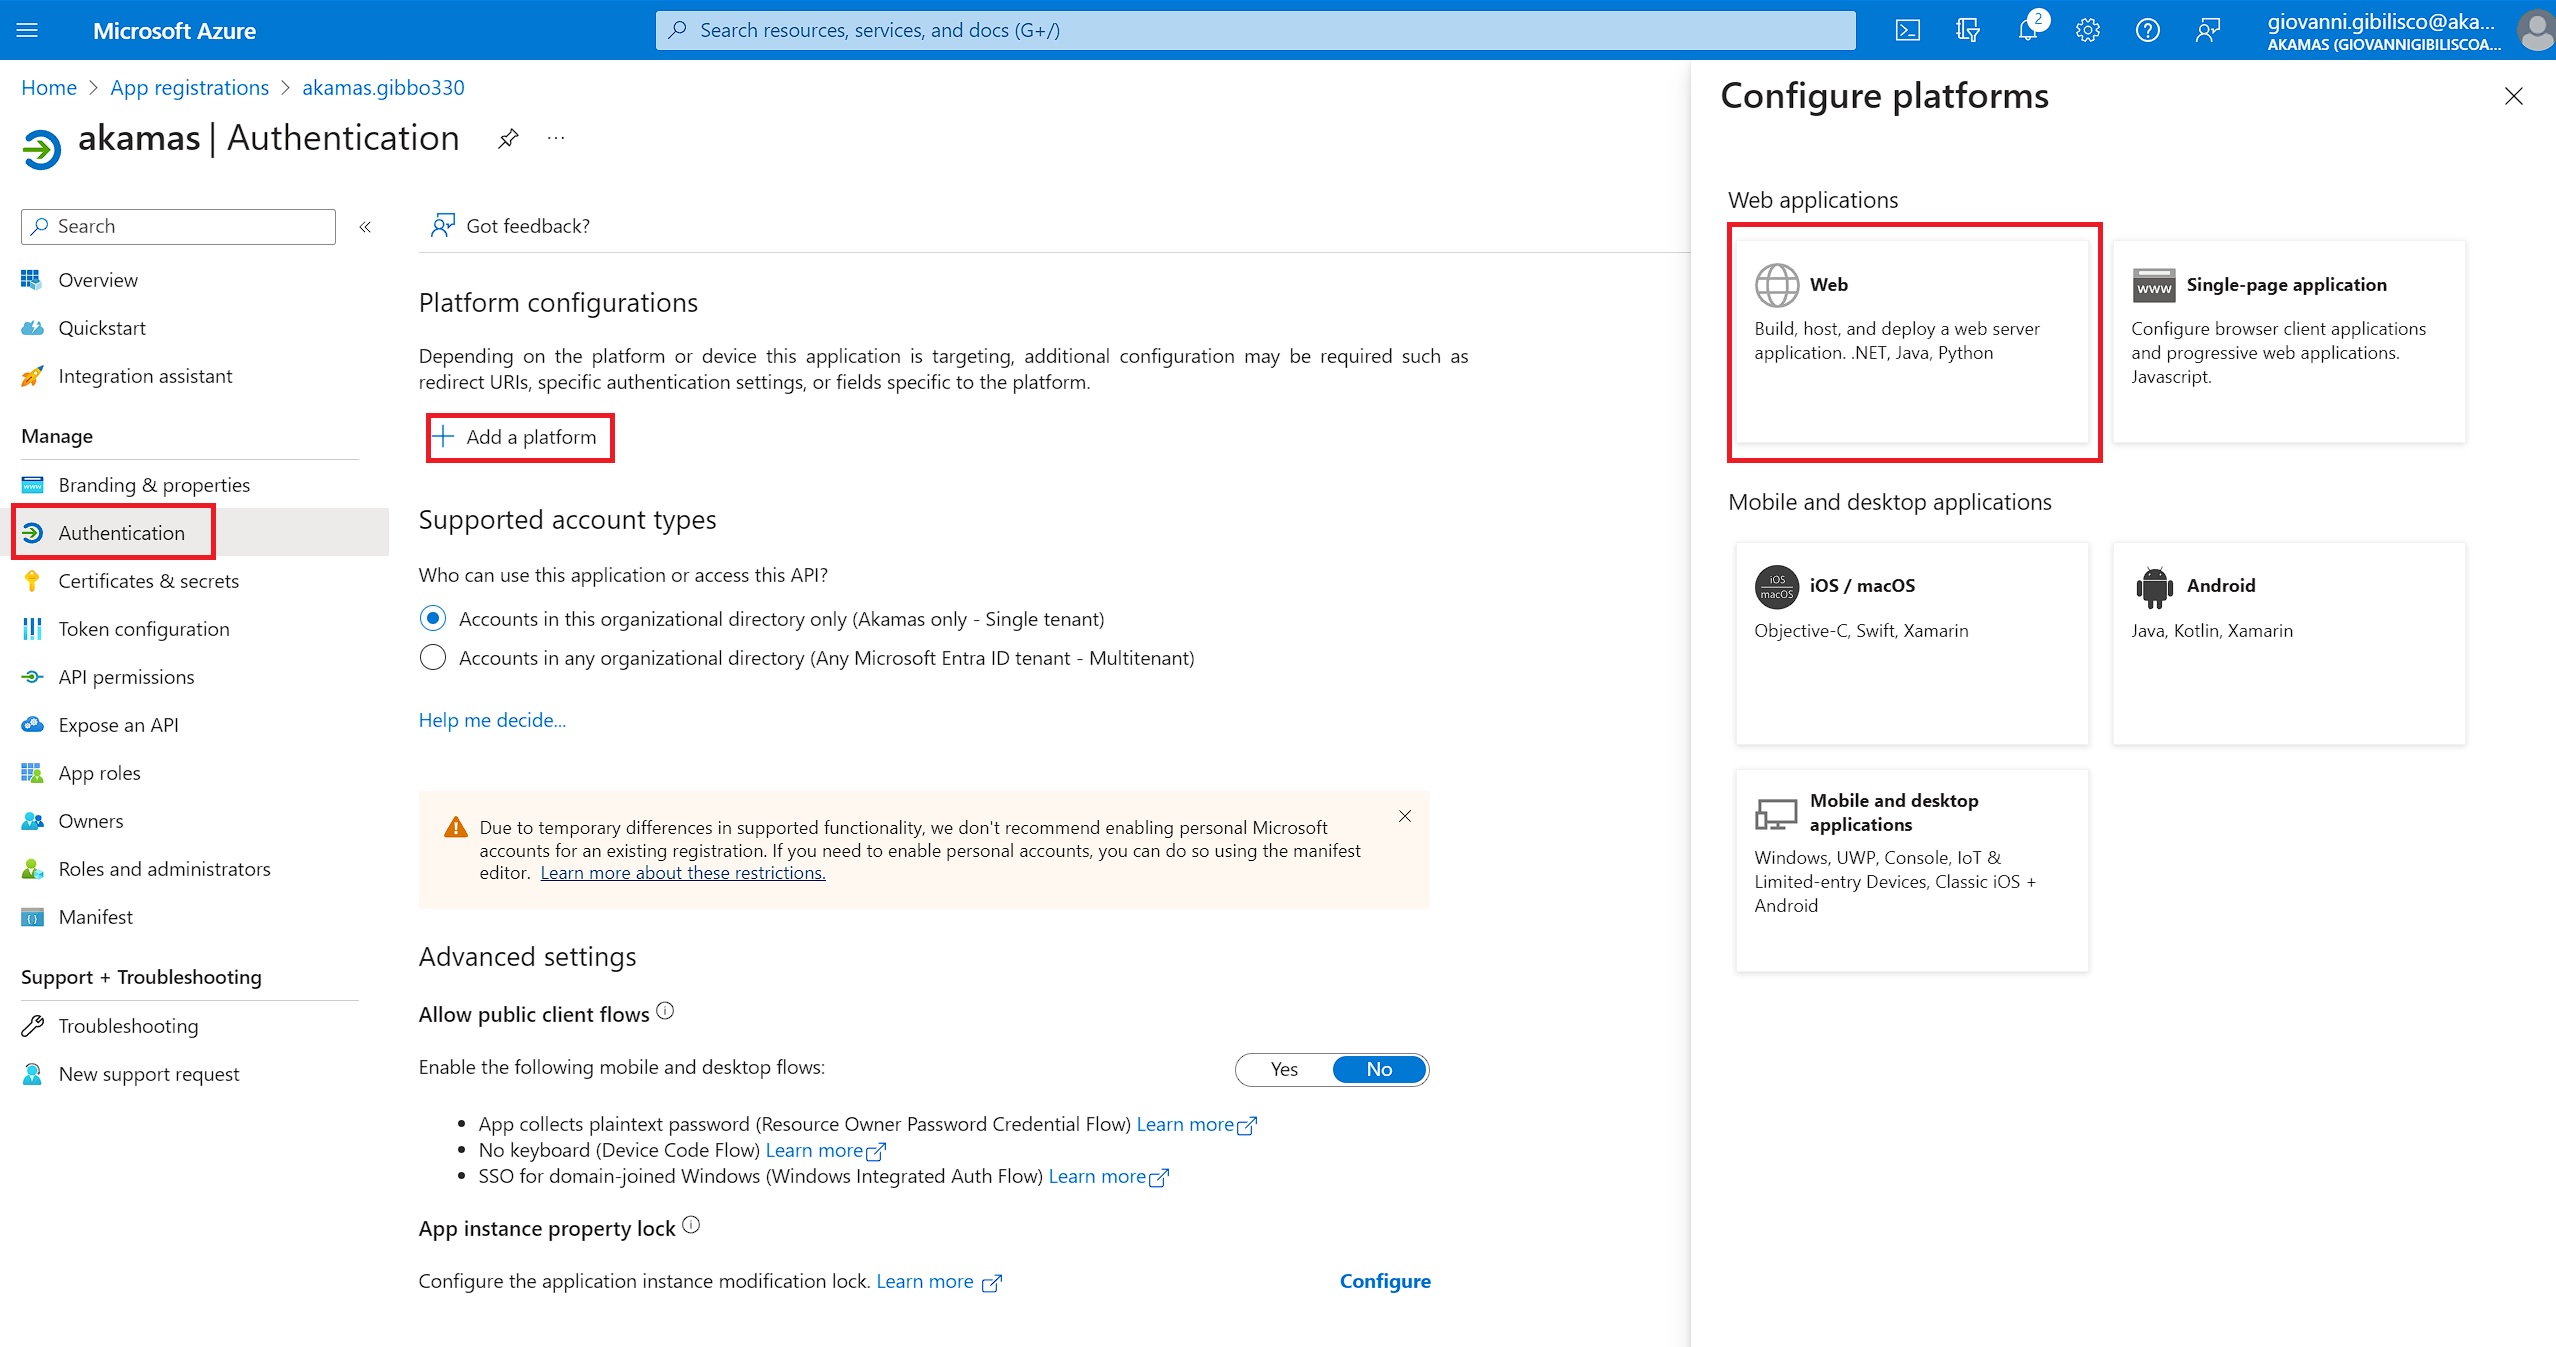2556x1347 pixels.
Task: Choose the Web platform card
Action: click(x=1912, y=340)
